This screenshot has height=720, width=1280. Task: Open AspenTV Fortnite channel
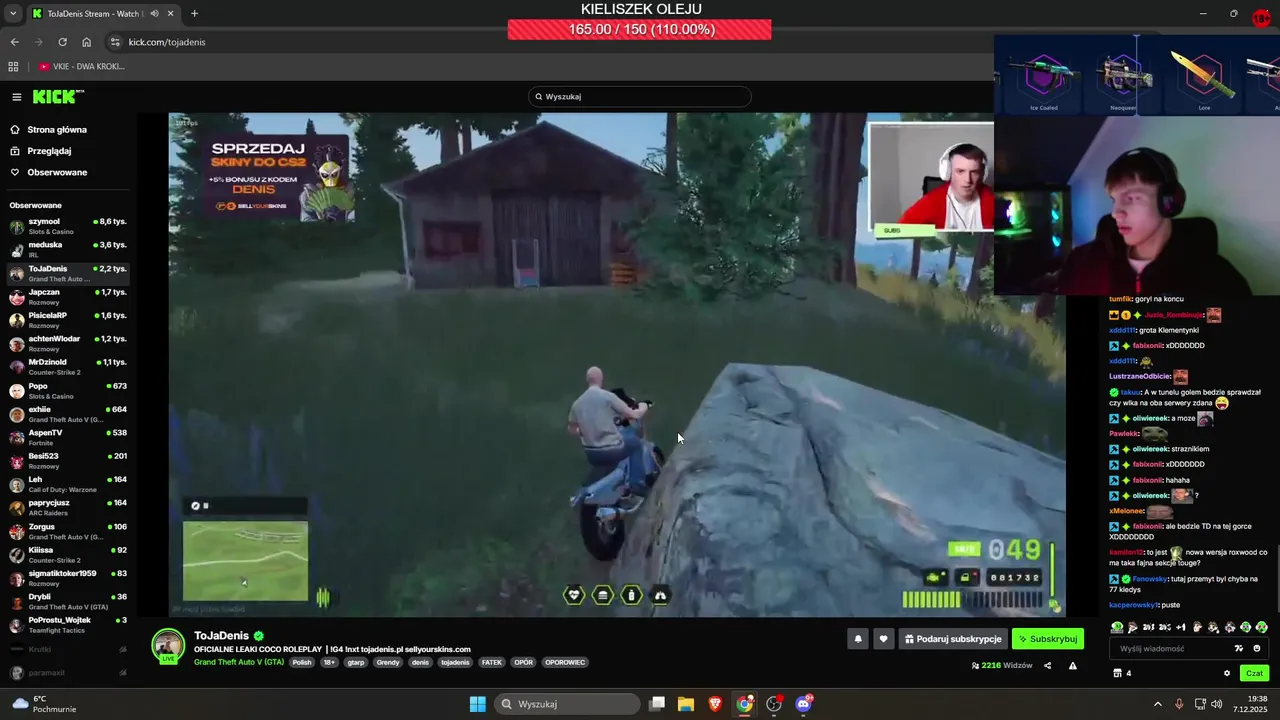tap(68, 437)
